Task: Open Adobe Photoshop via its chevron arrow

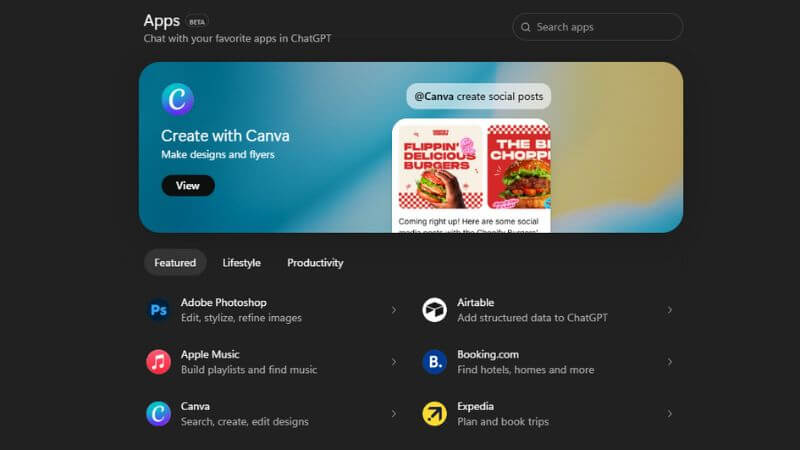Action: click(x=394, y=310)
